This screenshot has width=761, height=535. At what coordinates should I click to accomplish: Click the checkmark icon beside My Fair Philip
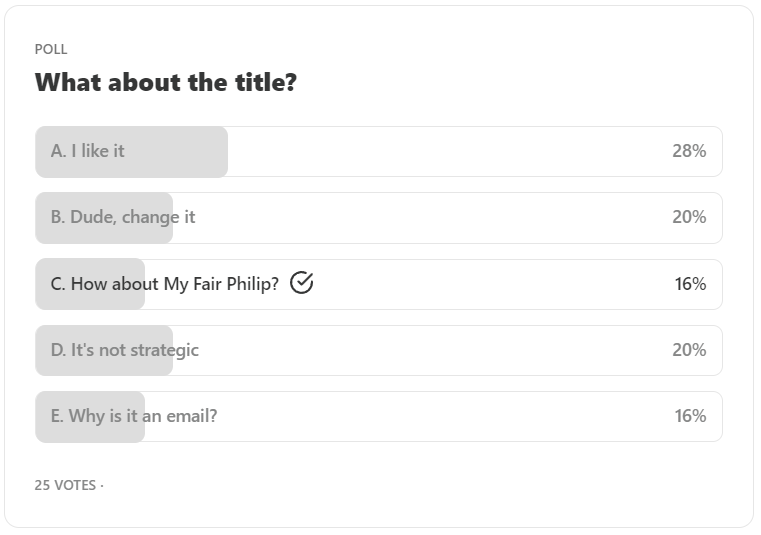tap(301, 283)
